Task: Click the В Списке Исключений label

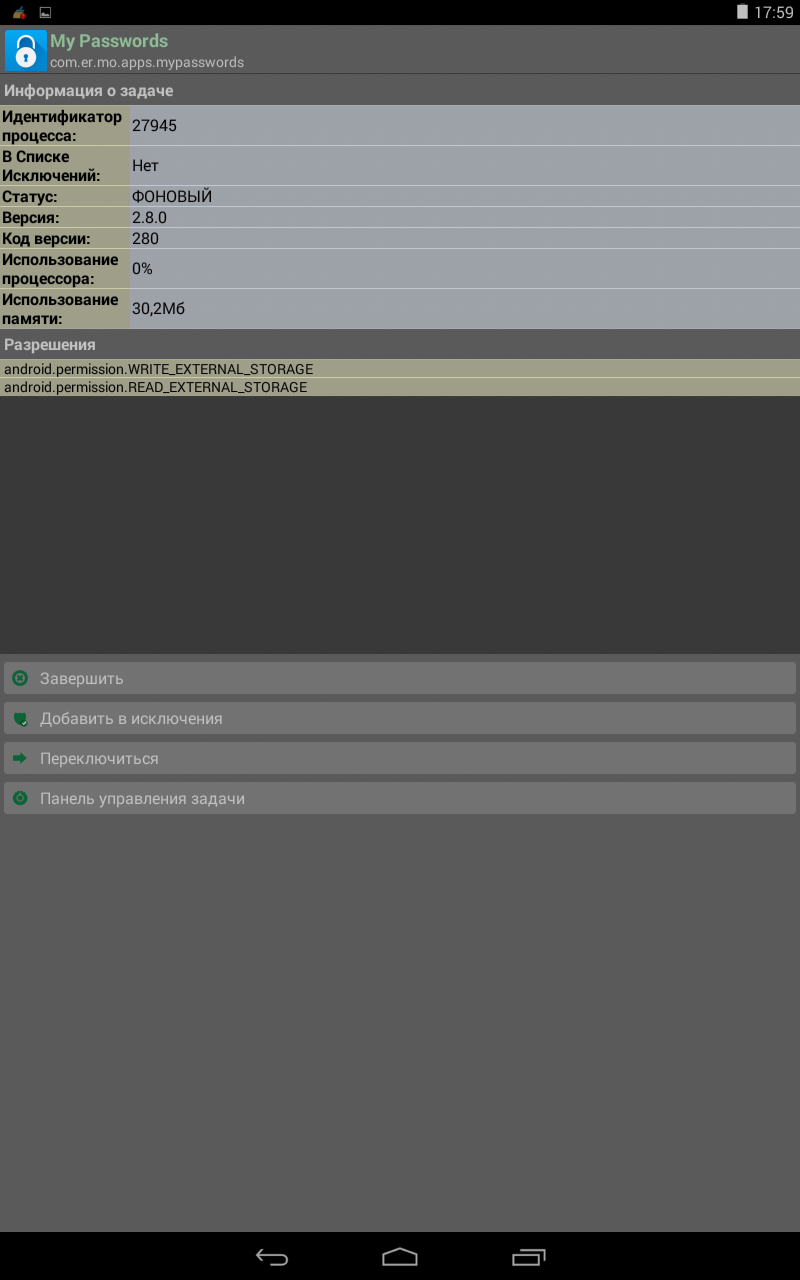Action: click(x=51, y=166)
